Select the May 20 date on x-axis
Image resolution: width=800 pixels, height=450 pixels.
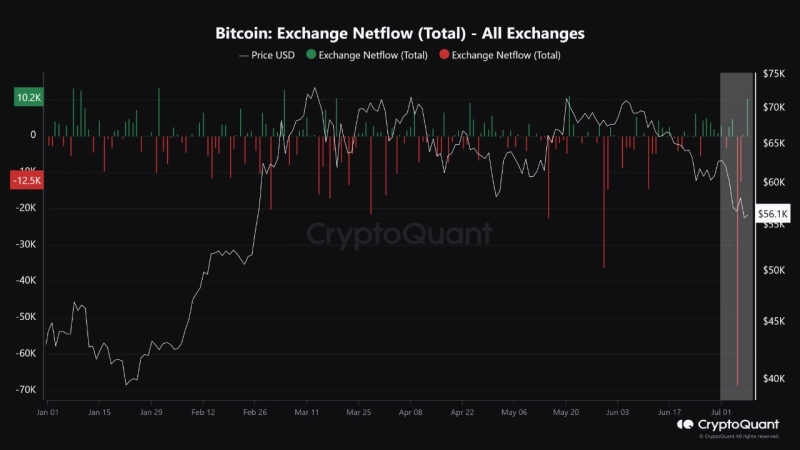[565, 411]
